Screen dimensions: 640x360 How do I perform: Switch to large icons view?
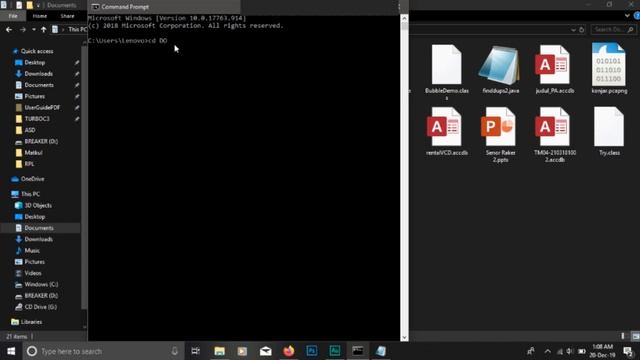(635, 336)
